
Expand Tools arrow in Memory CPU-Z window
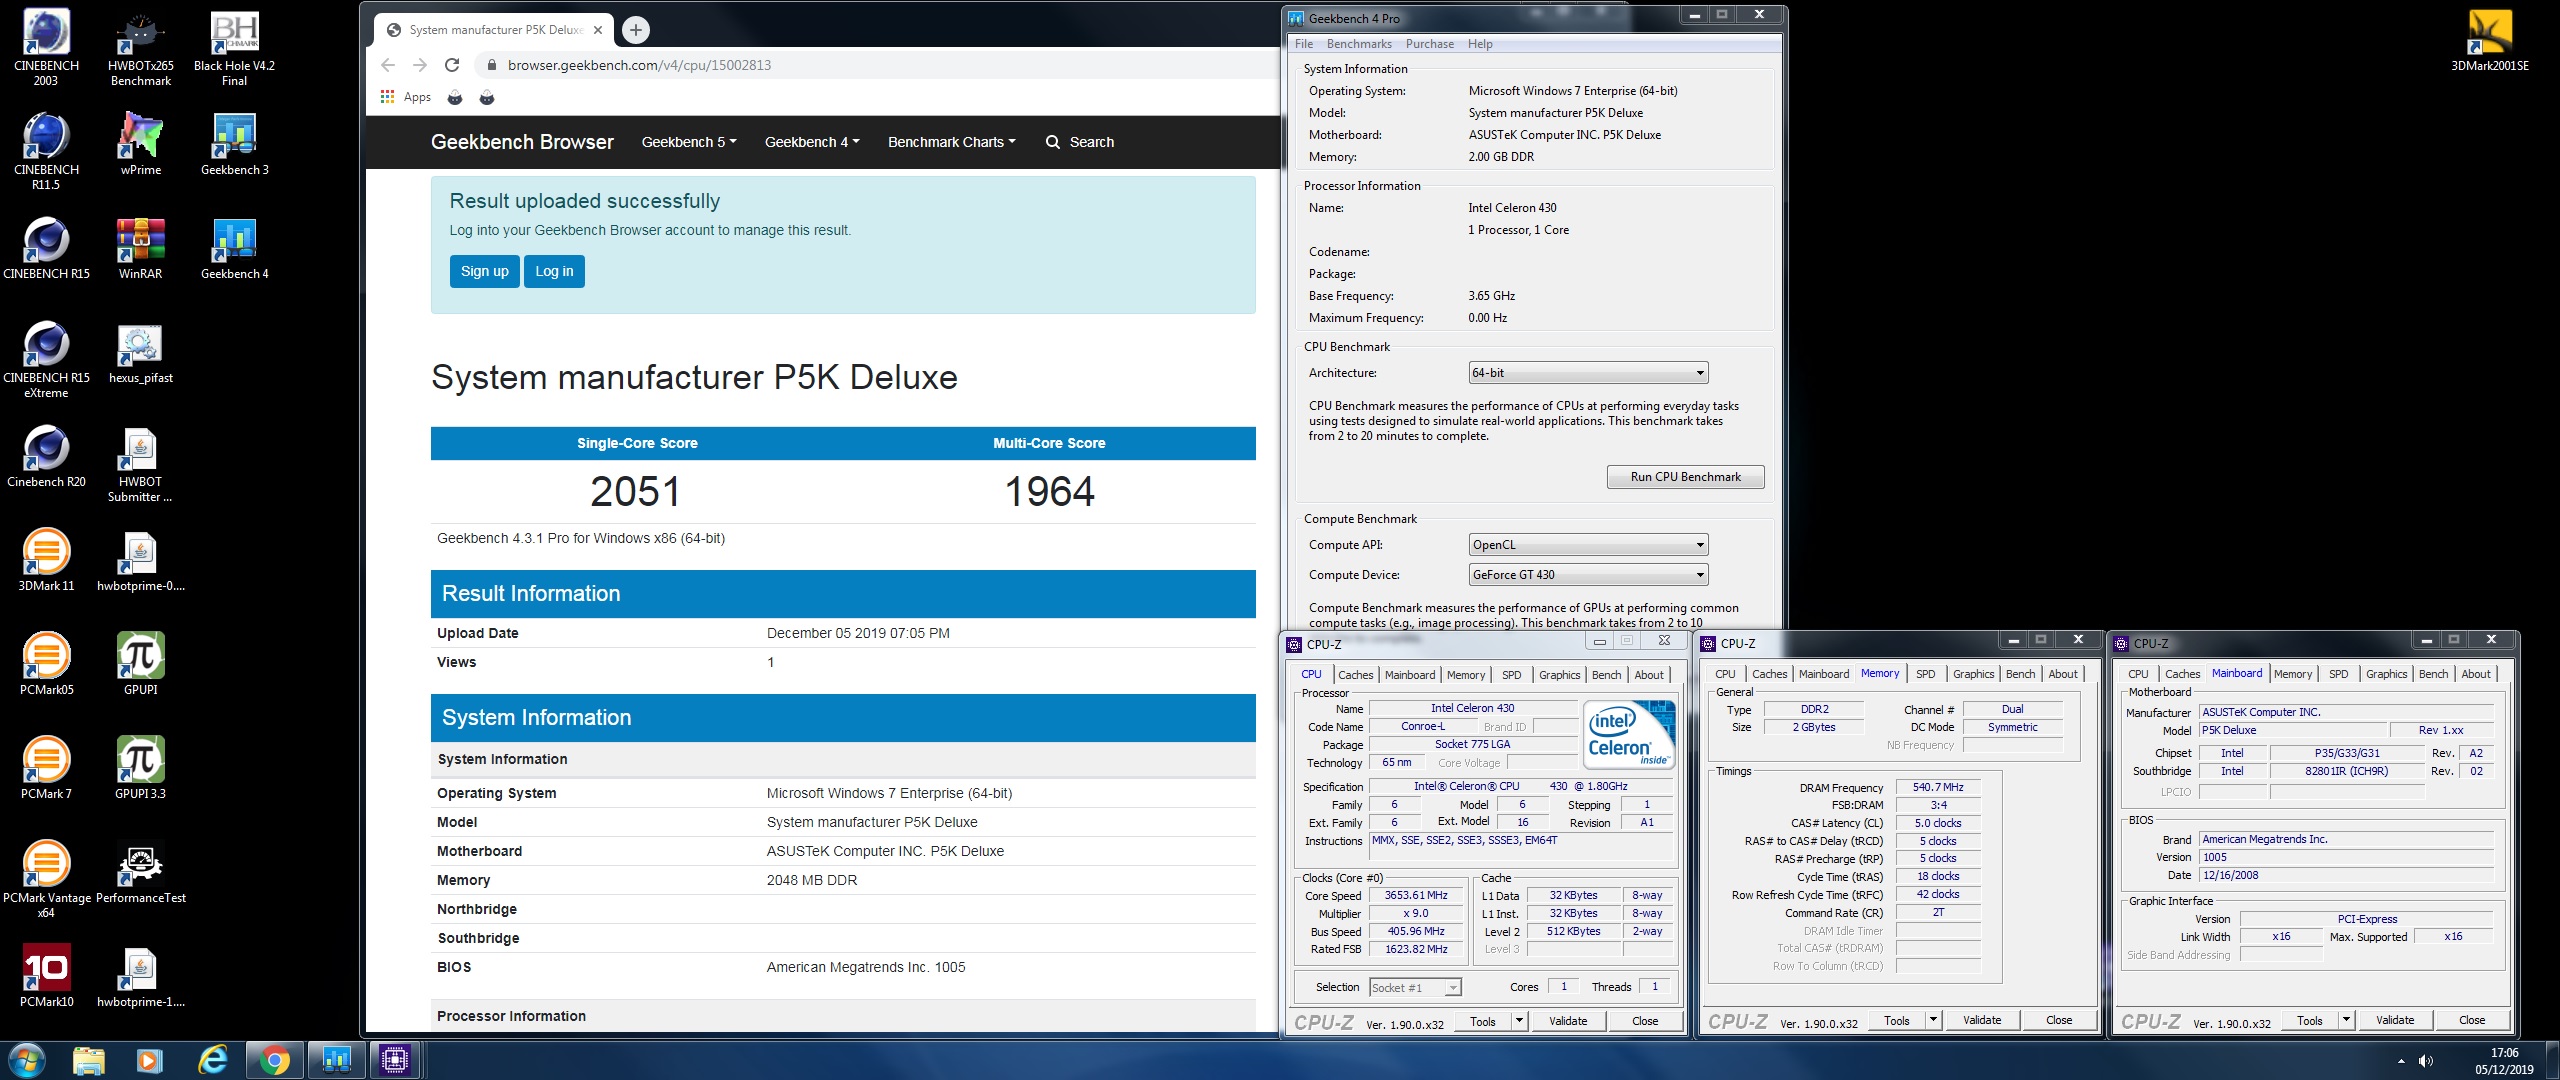(1933, 1021)
